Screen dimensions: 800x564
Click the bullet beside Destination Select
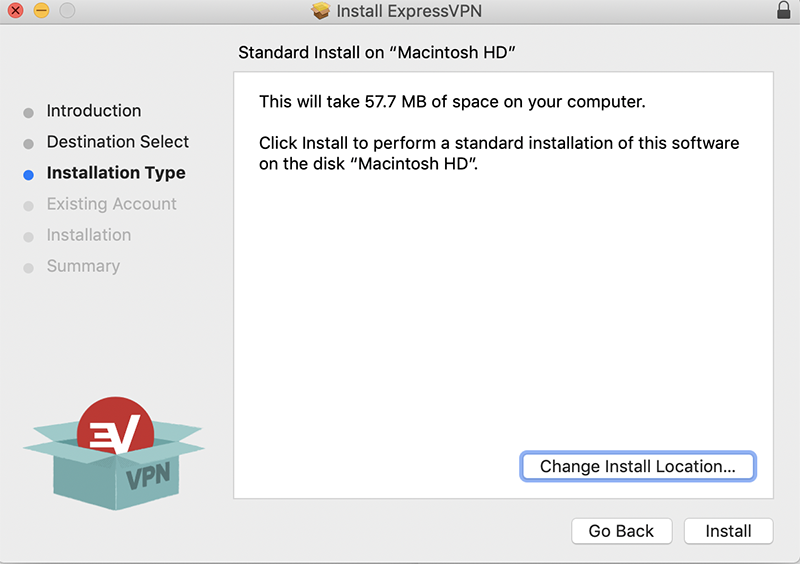pos(29,144)
